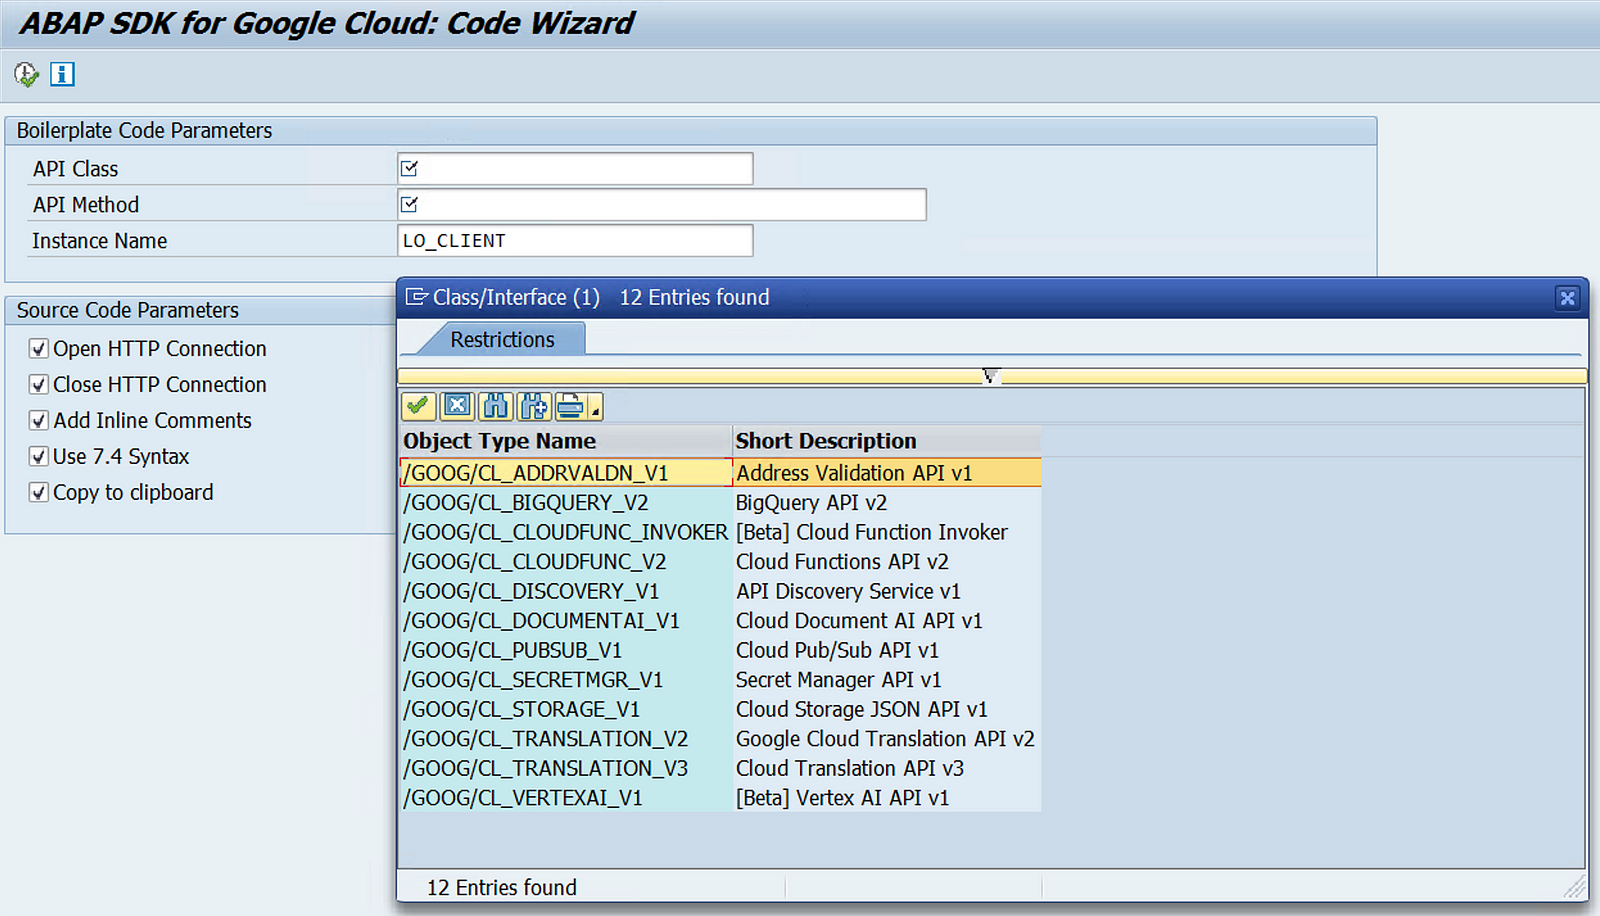1600x916 pixels.
Task: Open the print options dropdown arrow
Action: [595, 408]
